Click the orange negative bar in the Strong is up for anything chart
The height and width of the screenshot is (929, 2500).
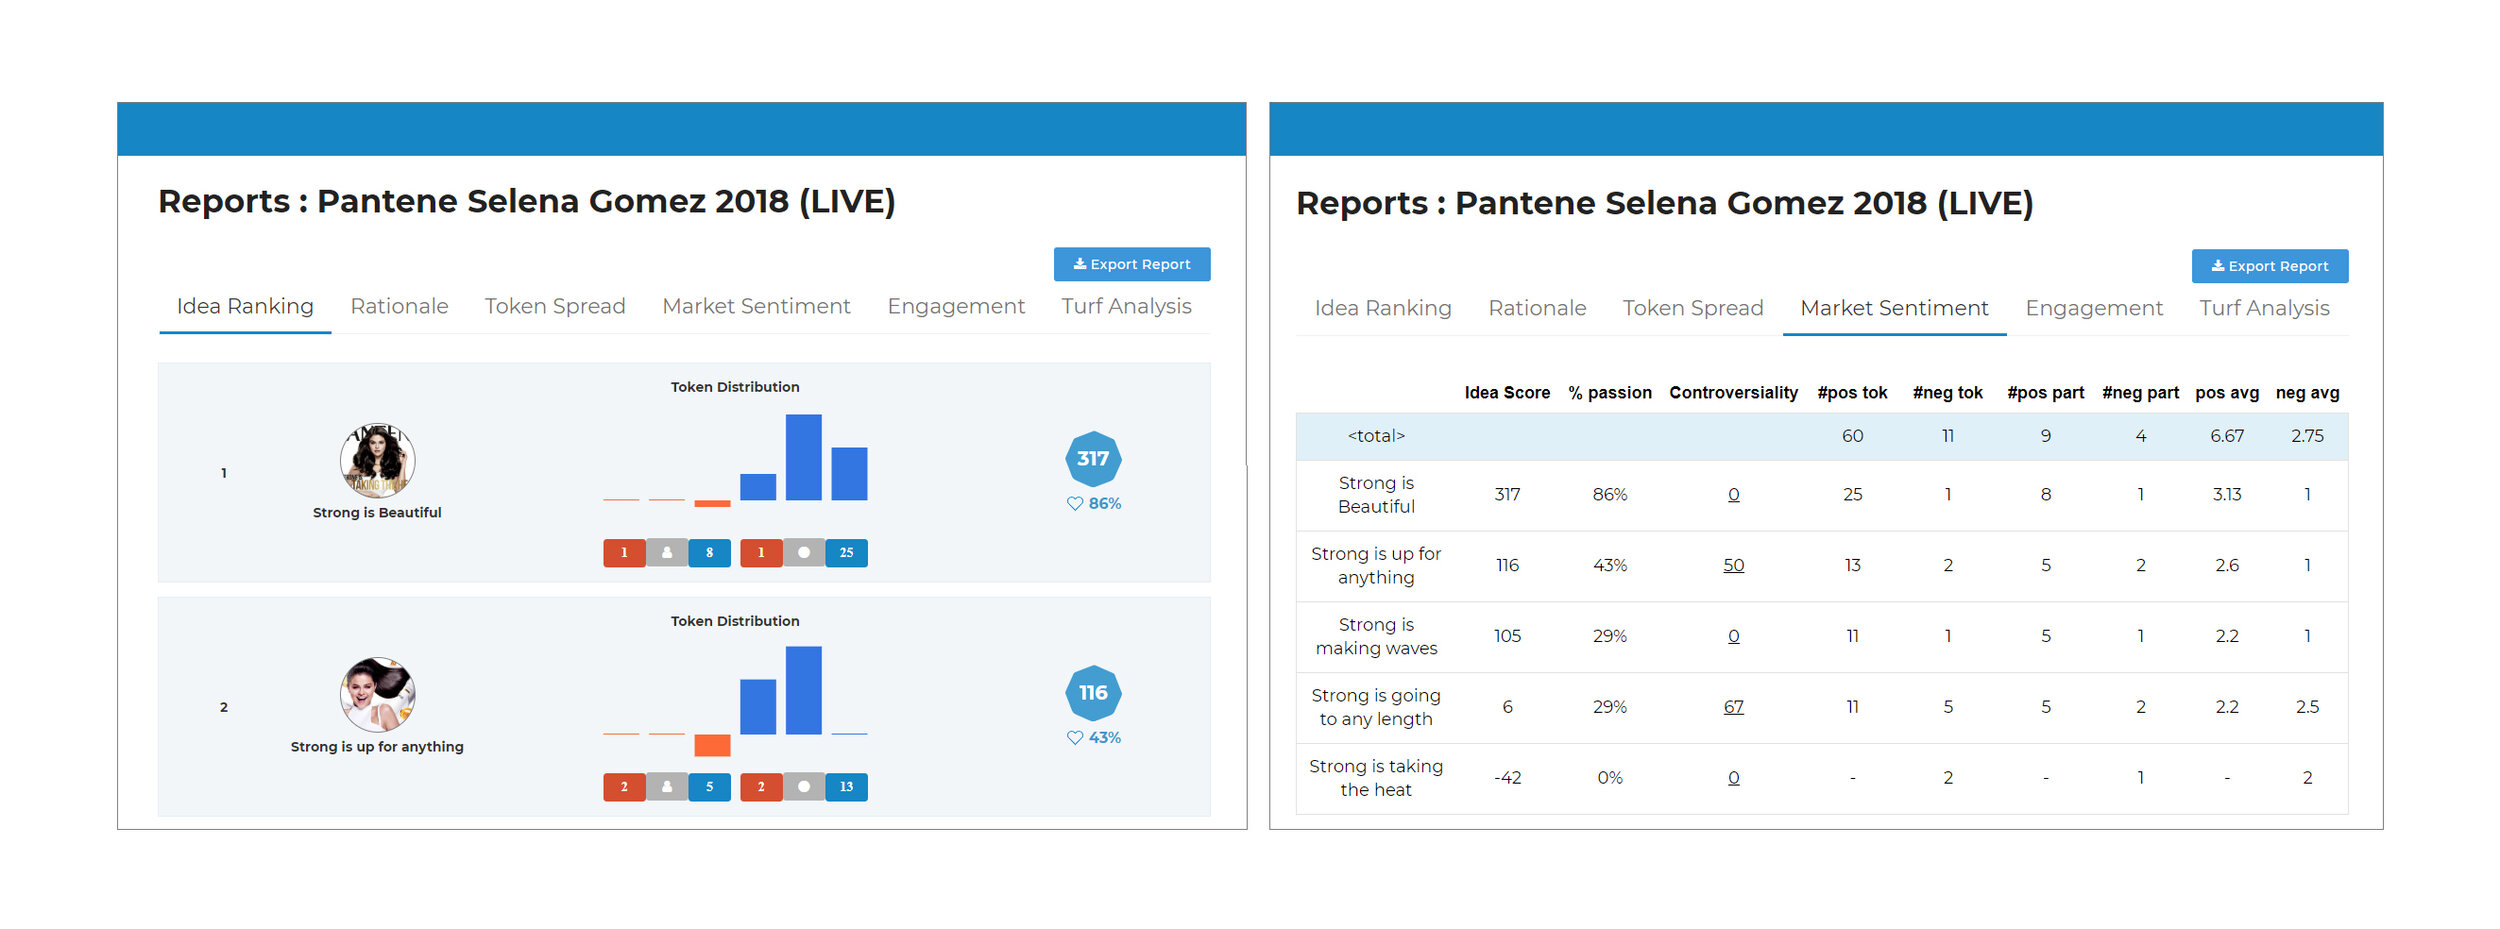click(x=712, y=745)
